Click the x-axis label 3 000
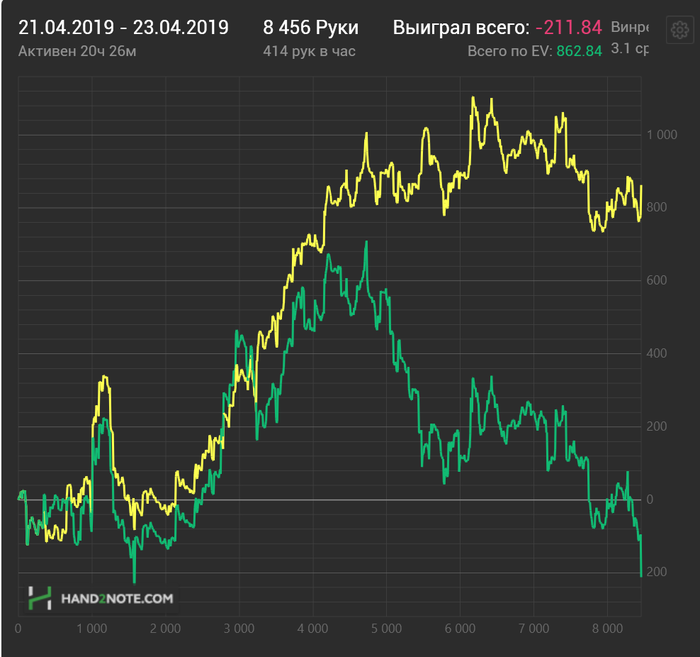 pyautogui.click(x=239, y=628)
